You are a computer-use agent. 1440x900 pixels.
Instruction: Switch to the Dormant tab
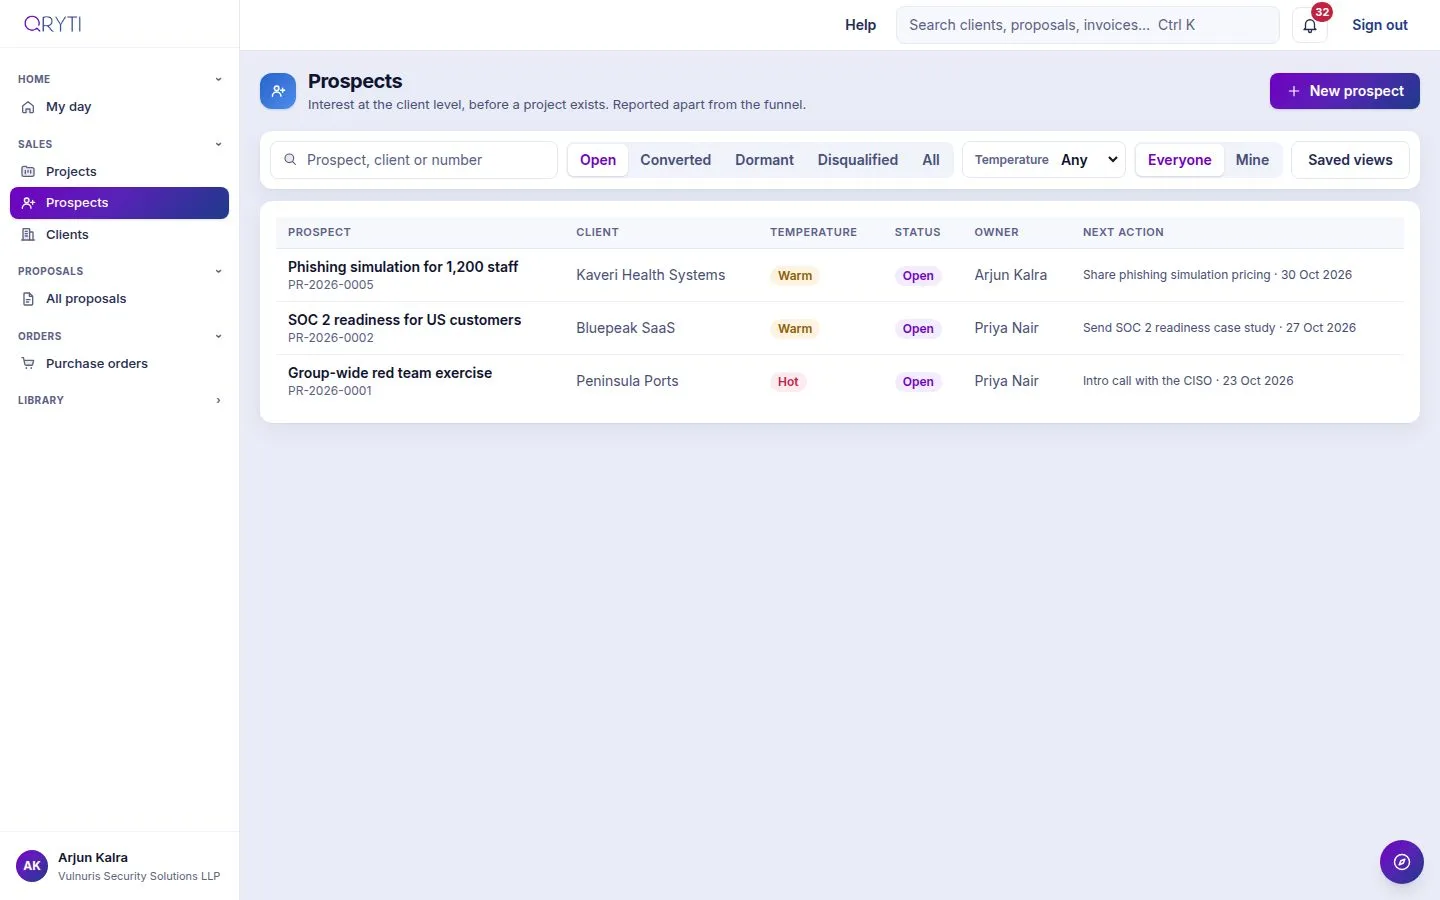click(764, 160)
